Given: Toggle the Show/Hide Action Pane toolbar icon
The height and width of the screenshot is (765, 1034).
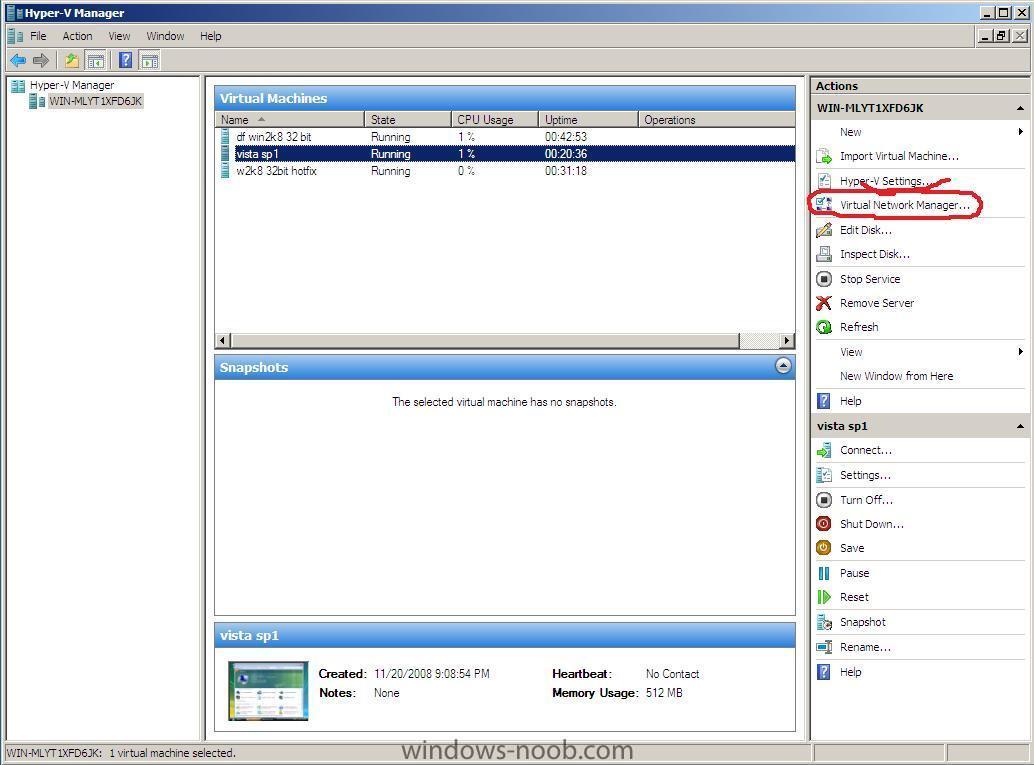Looking at the screenshot, I should pos(150,61).
